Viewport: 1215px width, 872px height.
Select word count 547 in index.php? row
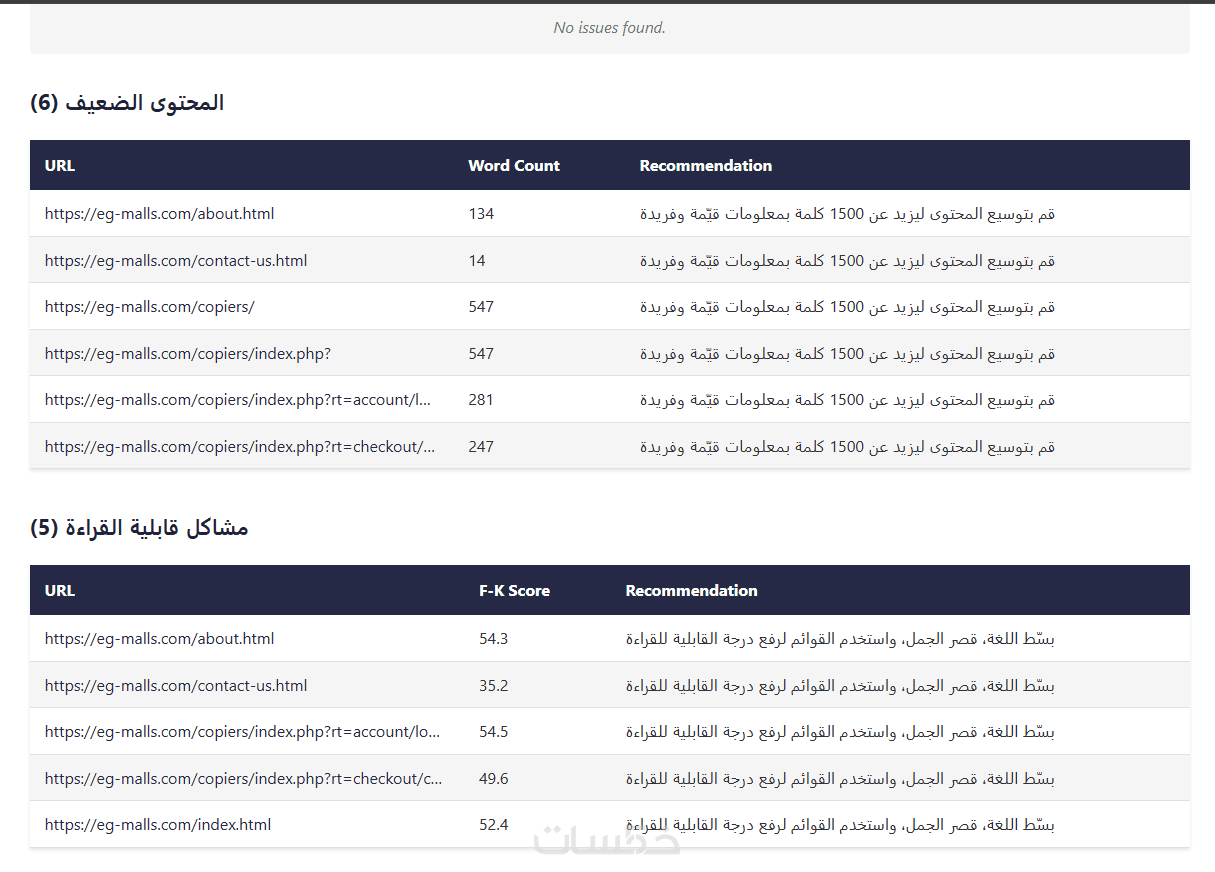tap(481, 354)
